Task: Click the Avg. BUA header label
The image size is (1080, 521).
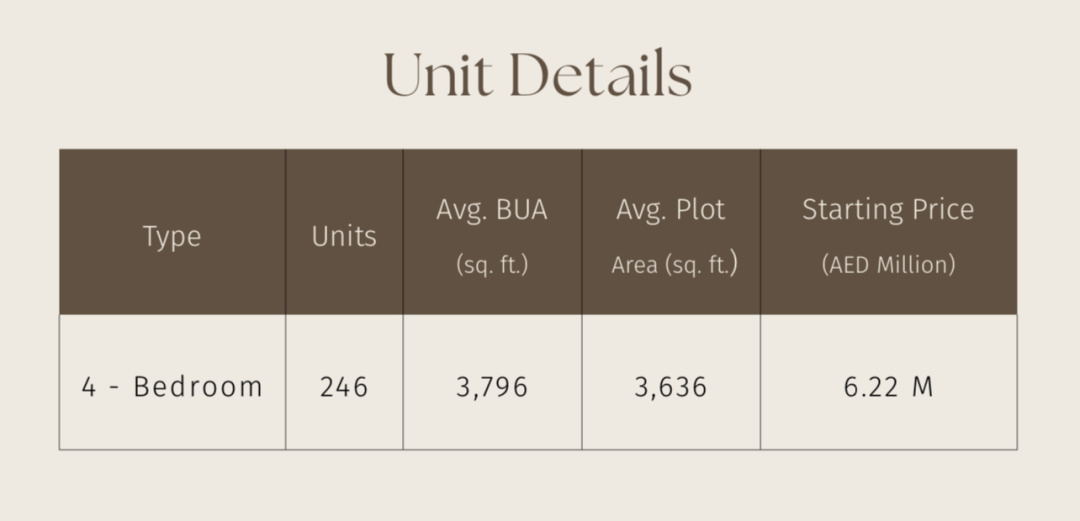Action: coord(492,210)
